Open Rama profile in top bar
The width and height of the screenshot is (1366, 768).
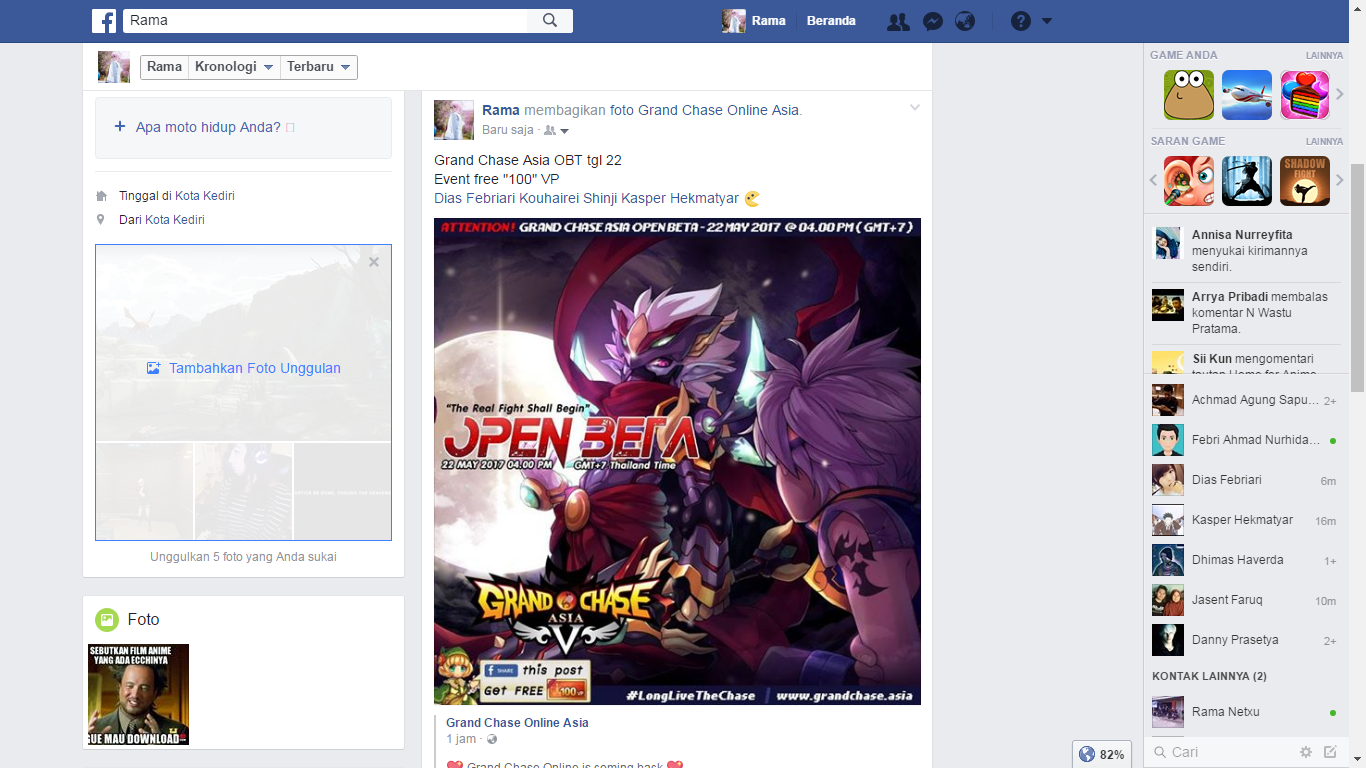click(x=754, y=21)
